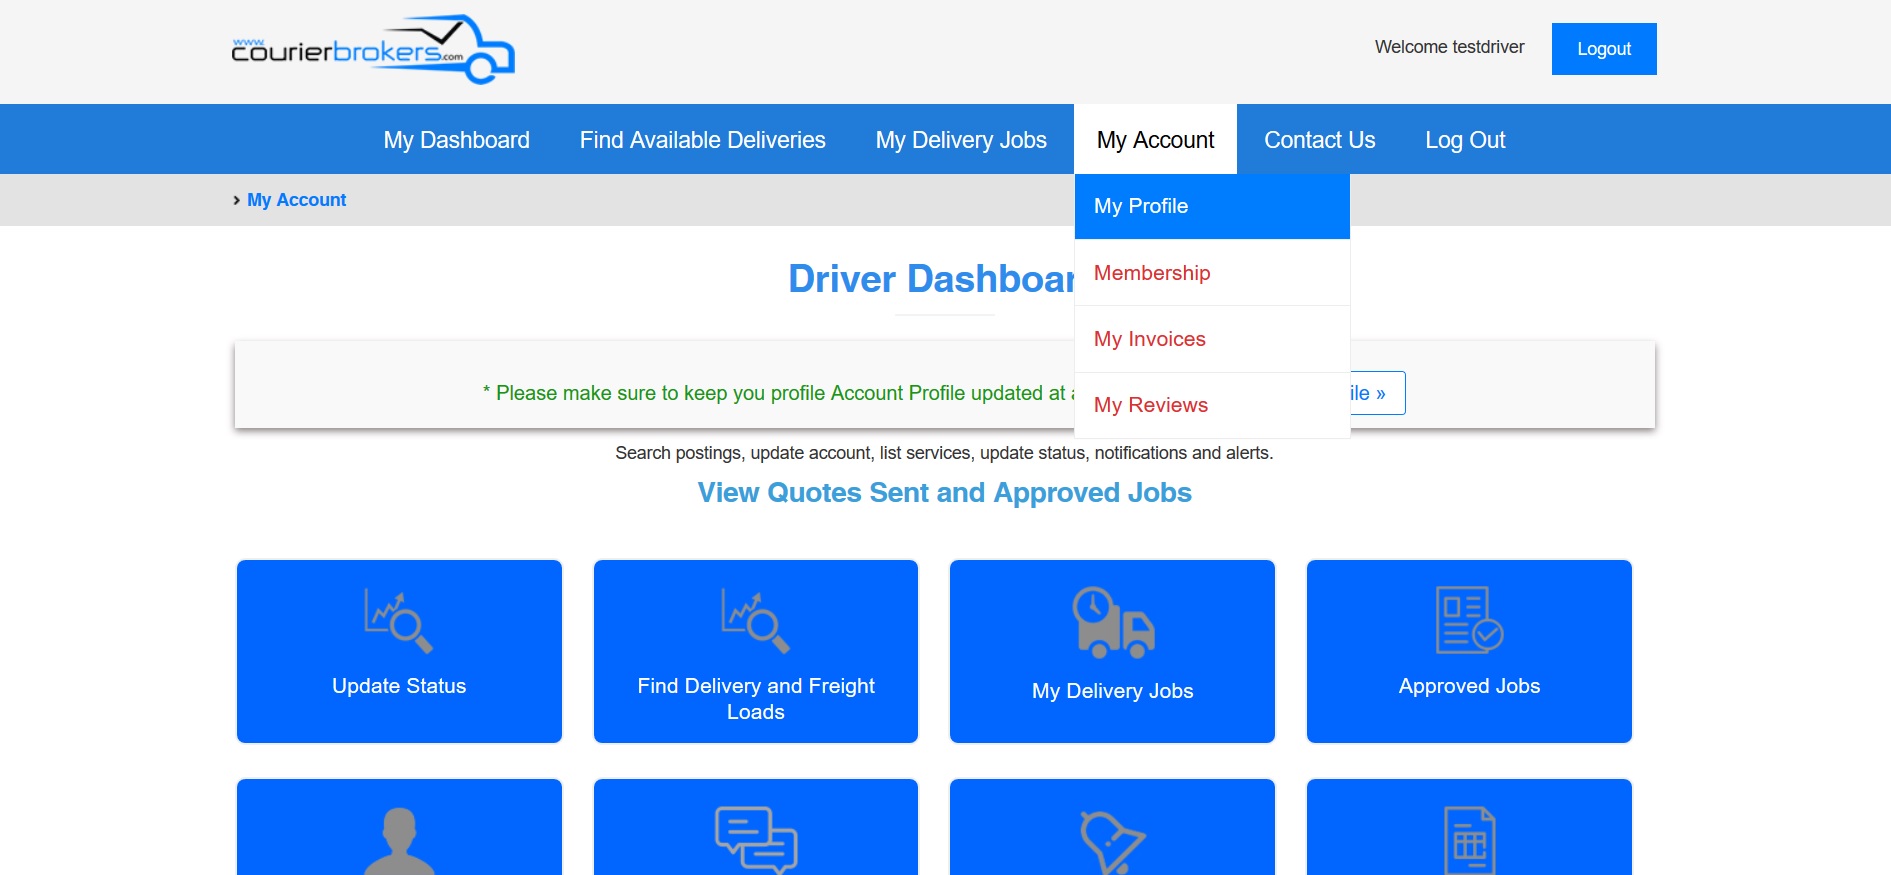Click the bell notification tile icon
The image size is (1891, 875).
tap(1111, 840)
